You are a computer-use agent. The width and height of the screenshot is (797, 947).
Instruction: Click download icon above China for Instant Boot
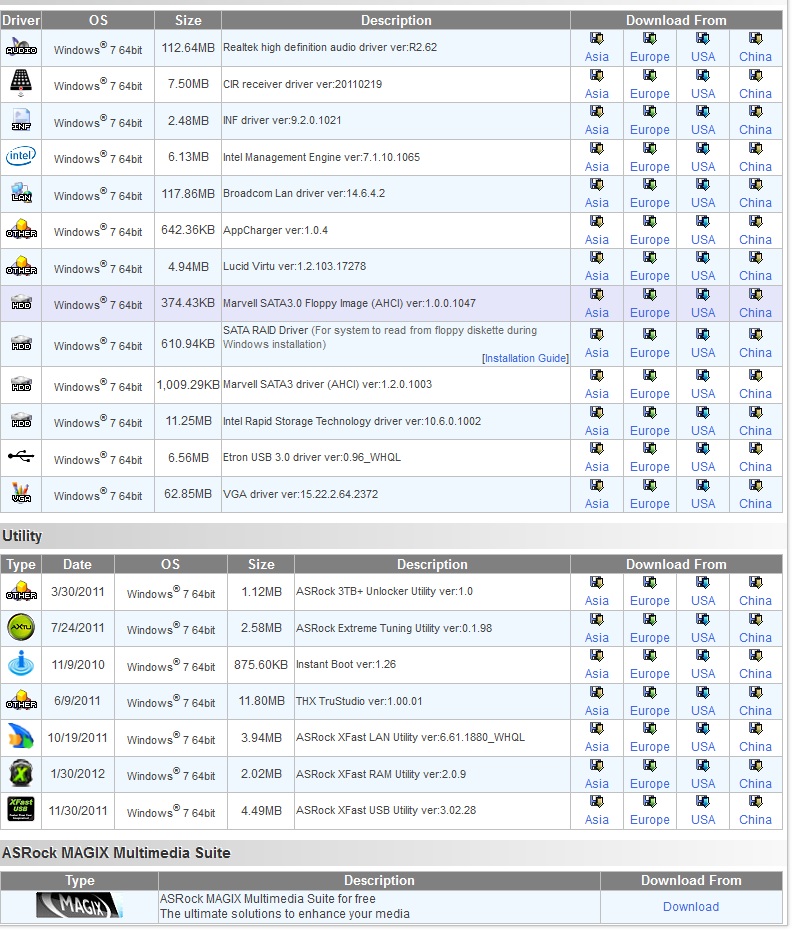[755, 655]
